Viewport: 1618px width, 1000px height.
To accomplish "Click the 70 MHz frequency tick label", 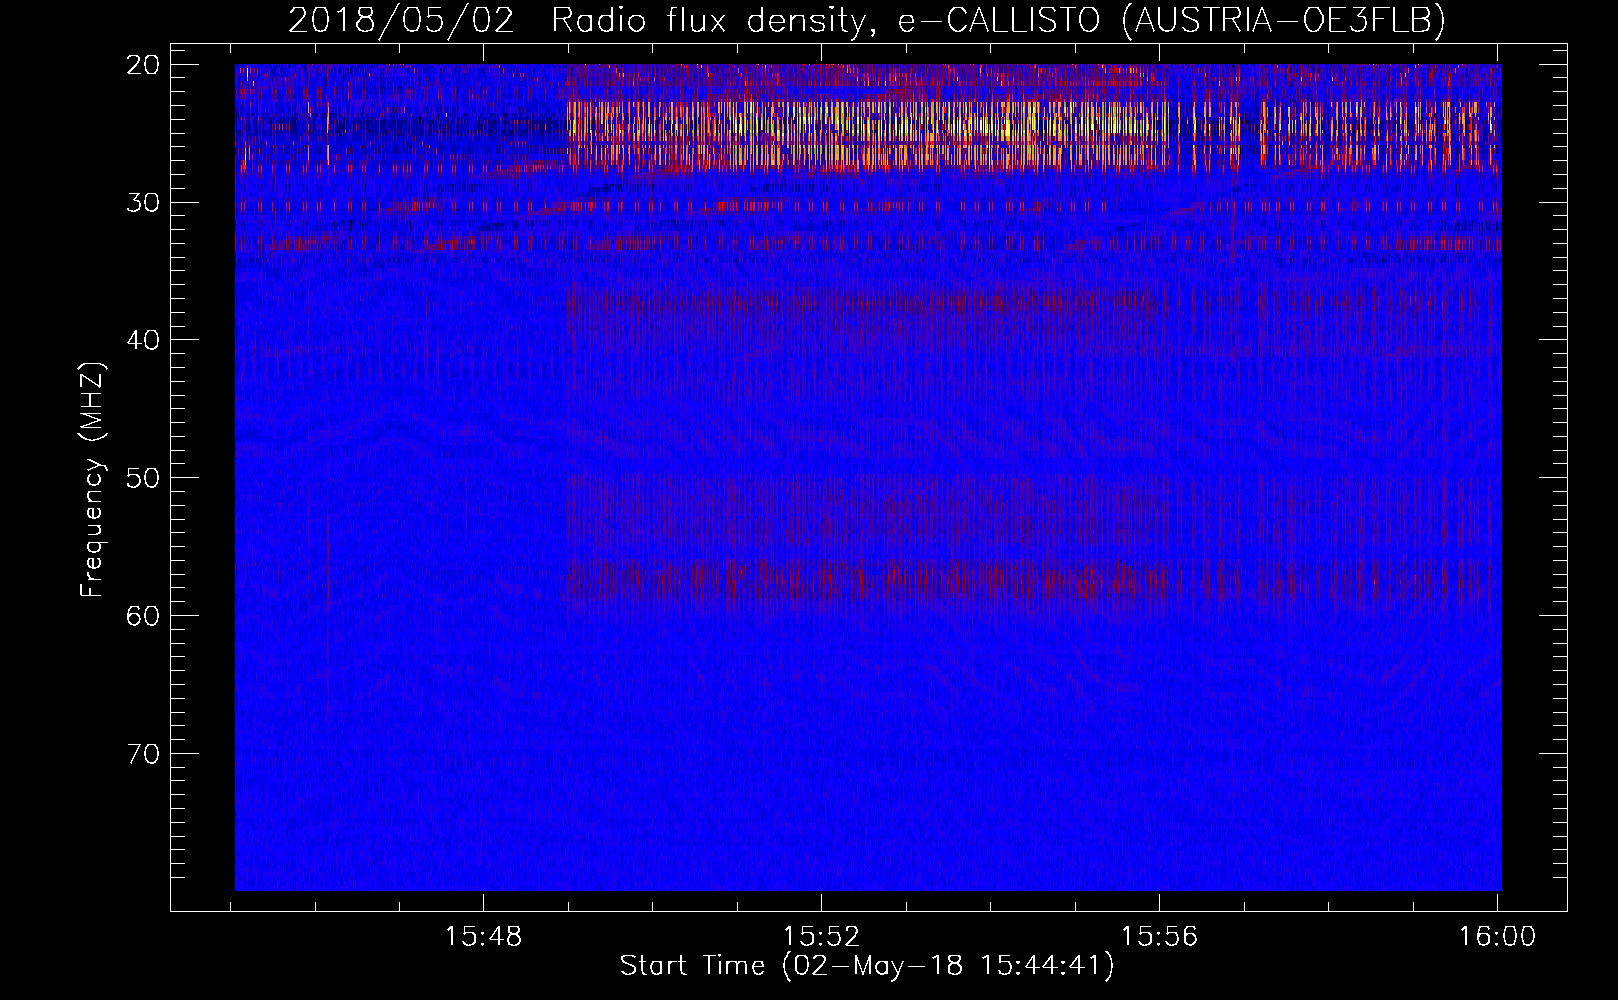I will pyautogui.click(x=144, y=754).
